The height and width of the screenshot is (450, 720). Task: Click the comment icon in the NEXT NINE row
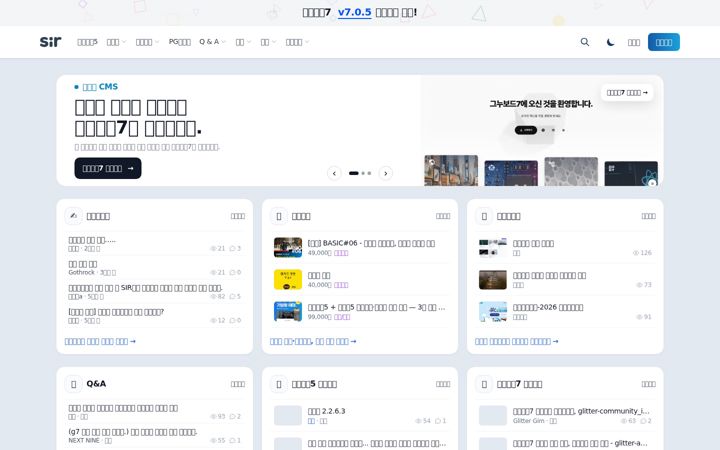pyautogui.click(x=232, y=440)
